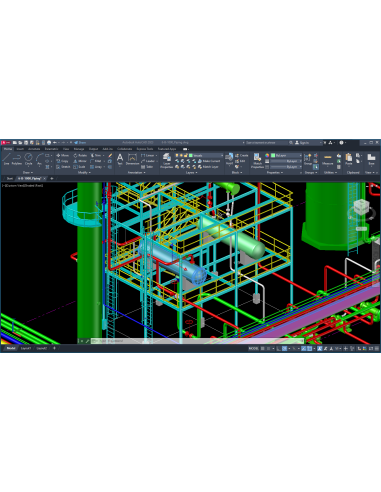
Task: Click the Make Current layer button
Action: 209,161
